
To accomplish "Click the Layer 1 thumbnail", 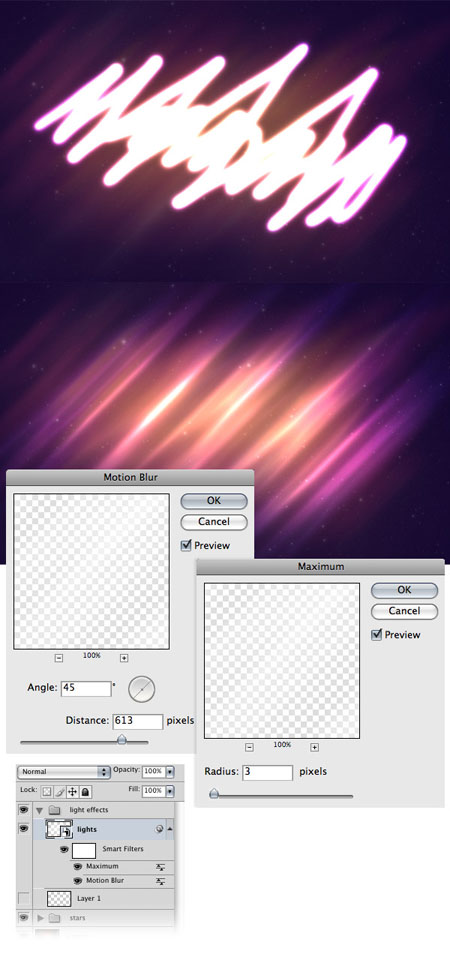I will tap(59, 898).
